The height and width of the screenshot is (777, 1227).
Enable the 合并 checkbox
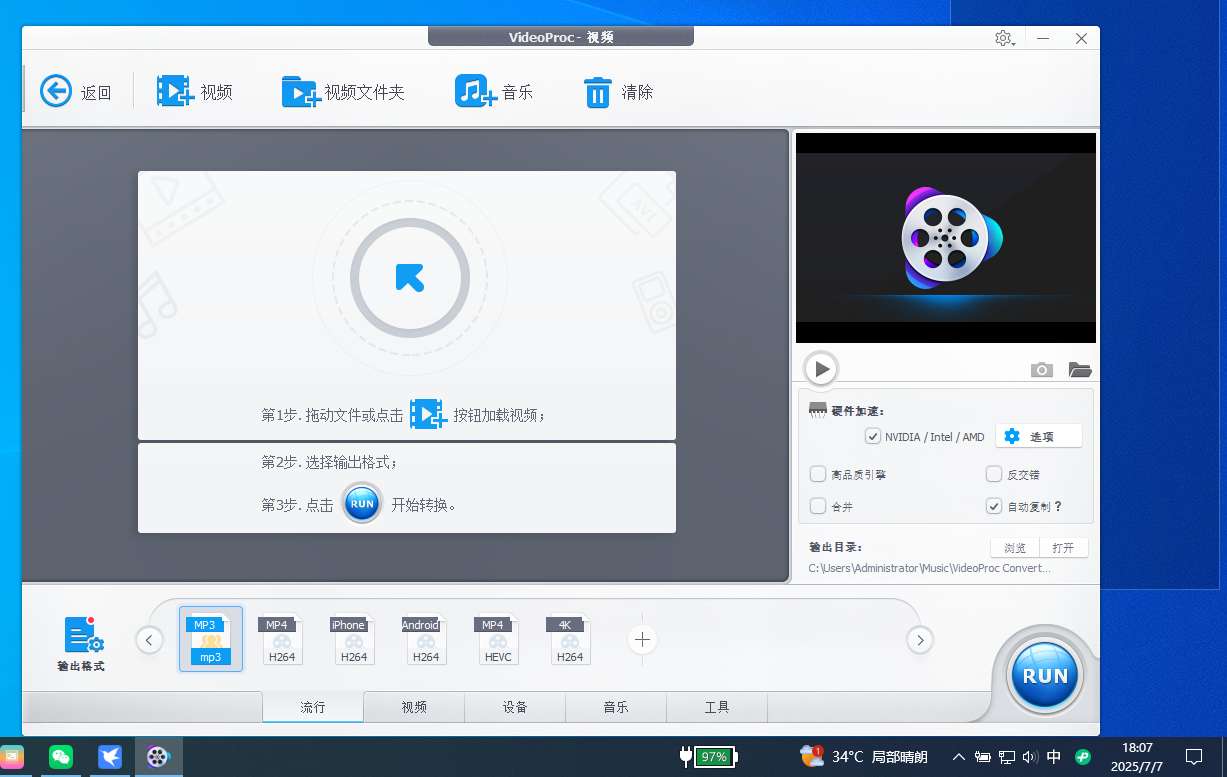coord(818,506)
